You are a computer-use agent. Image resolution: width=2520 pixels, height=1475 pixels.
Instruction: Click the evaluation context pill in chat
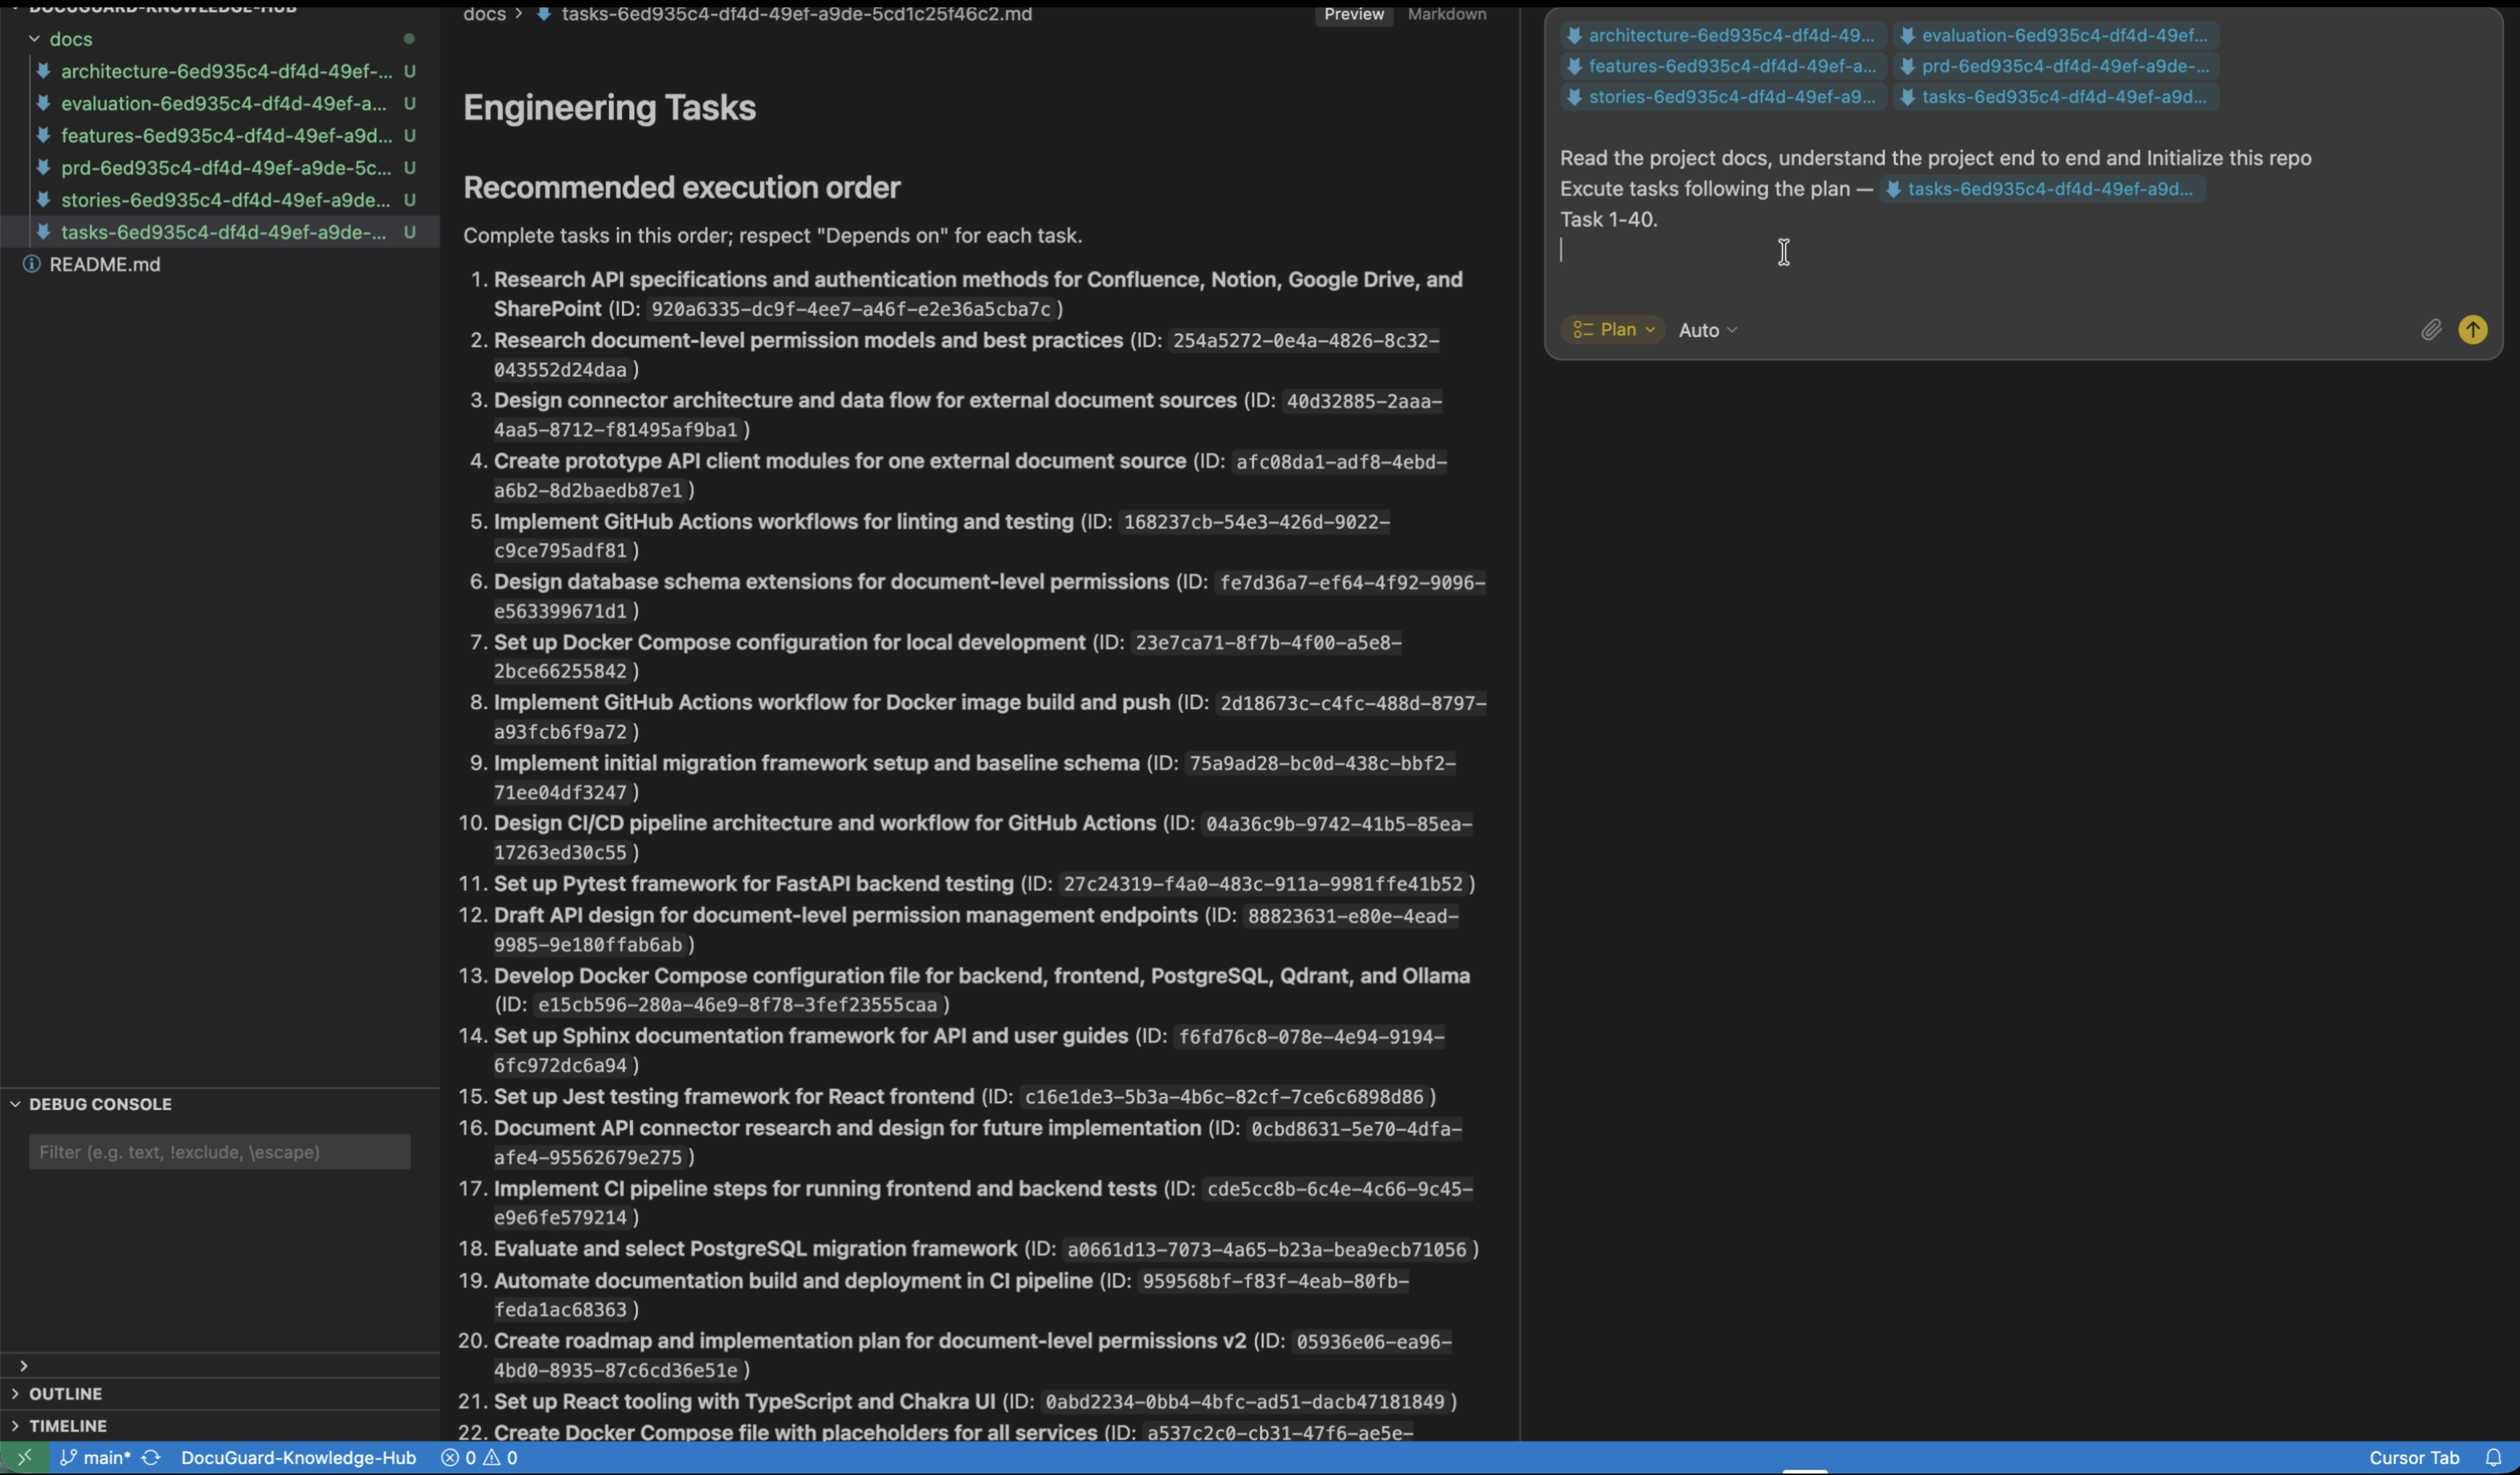pos(2055,35)
